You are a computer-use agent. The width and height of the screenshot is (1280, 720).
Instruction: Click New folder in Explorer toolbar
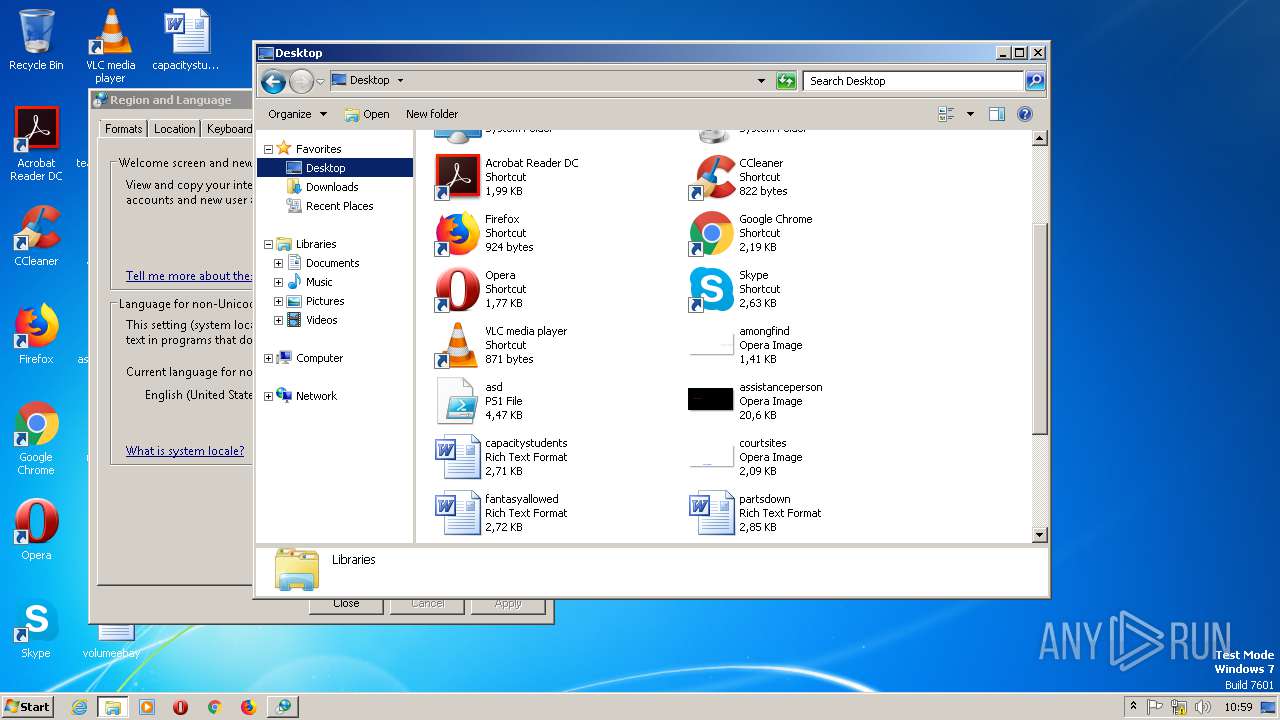(x=432, y=114)
